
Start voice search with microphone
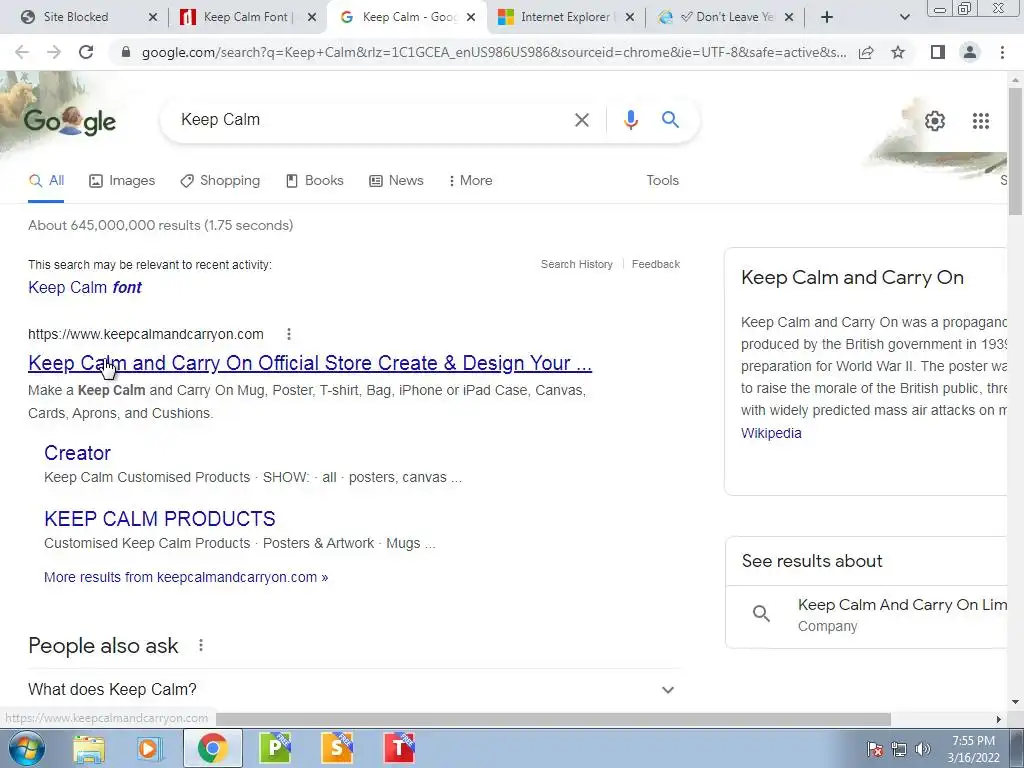tap(630, 120)
